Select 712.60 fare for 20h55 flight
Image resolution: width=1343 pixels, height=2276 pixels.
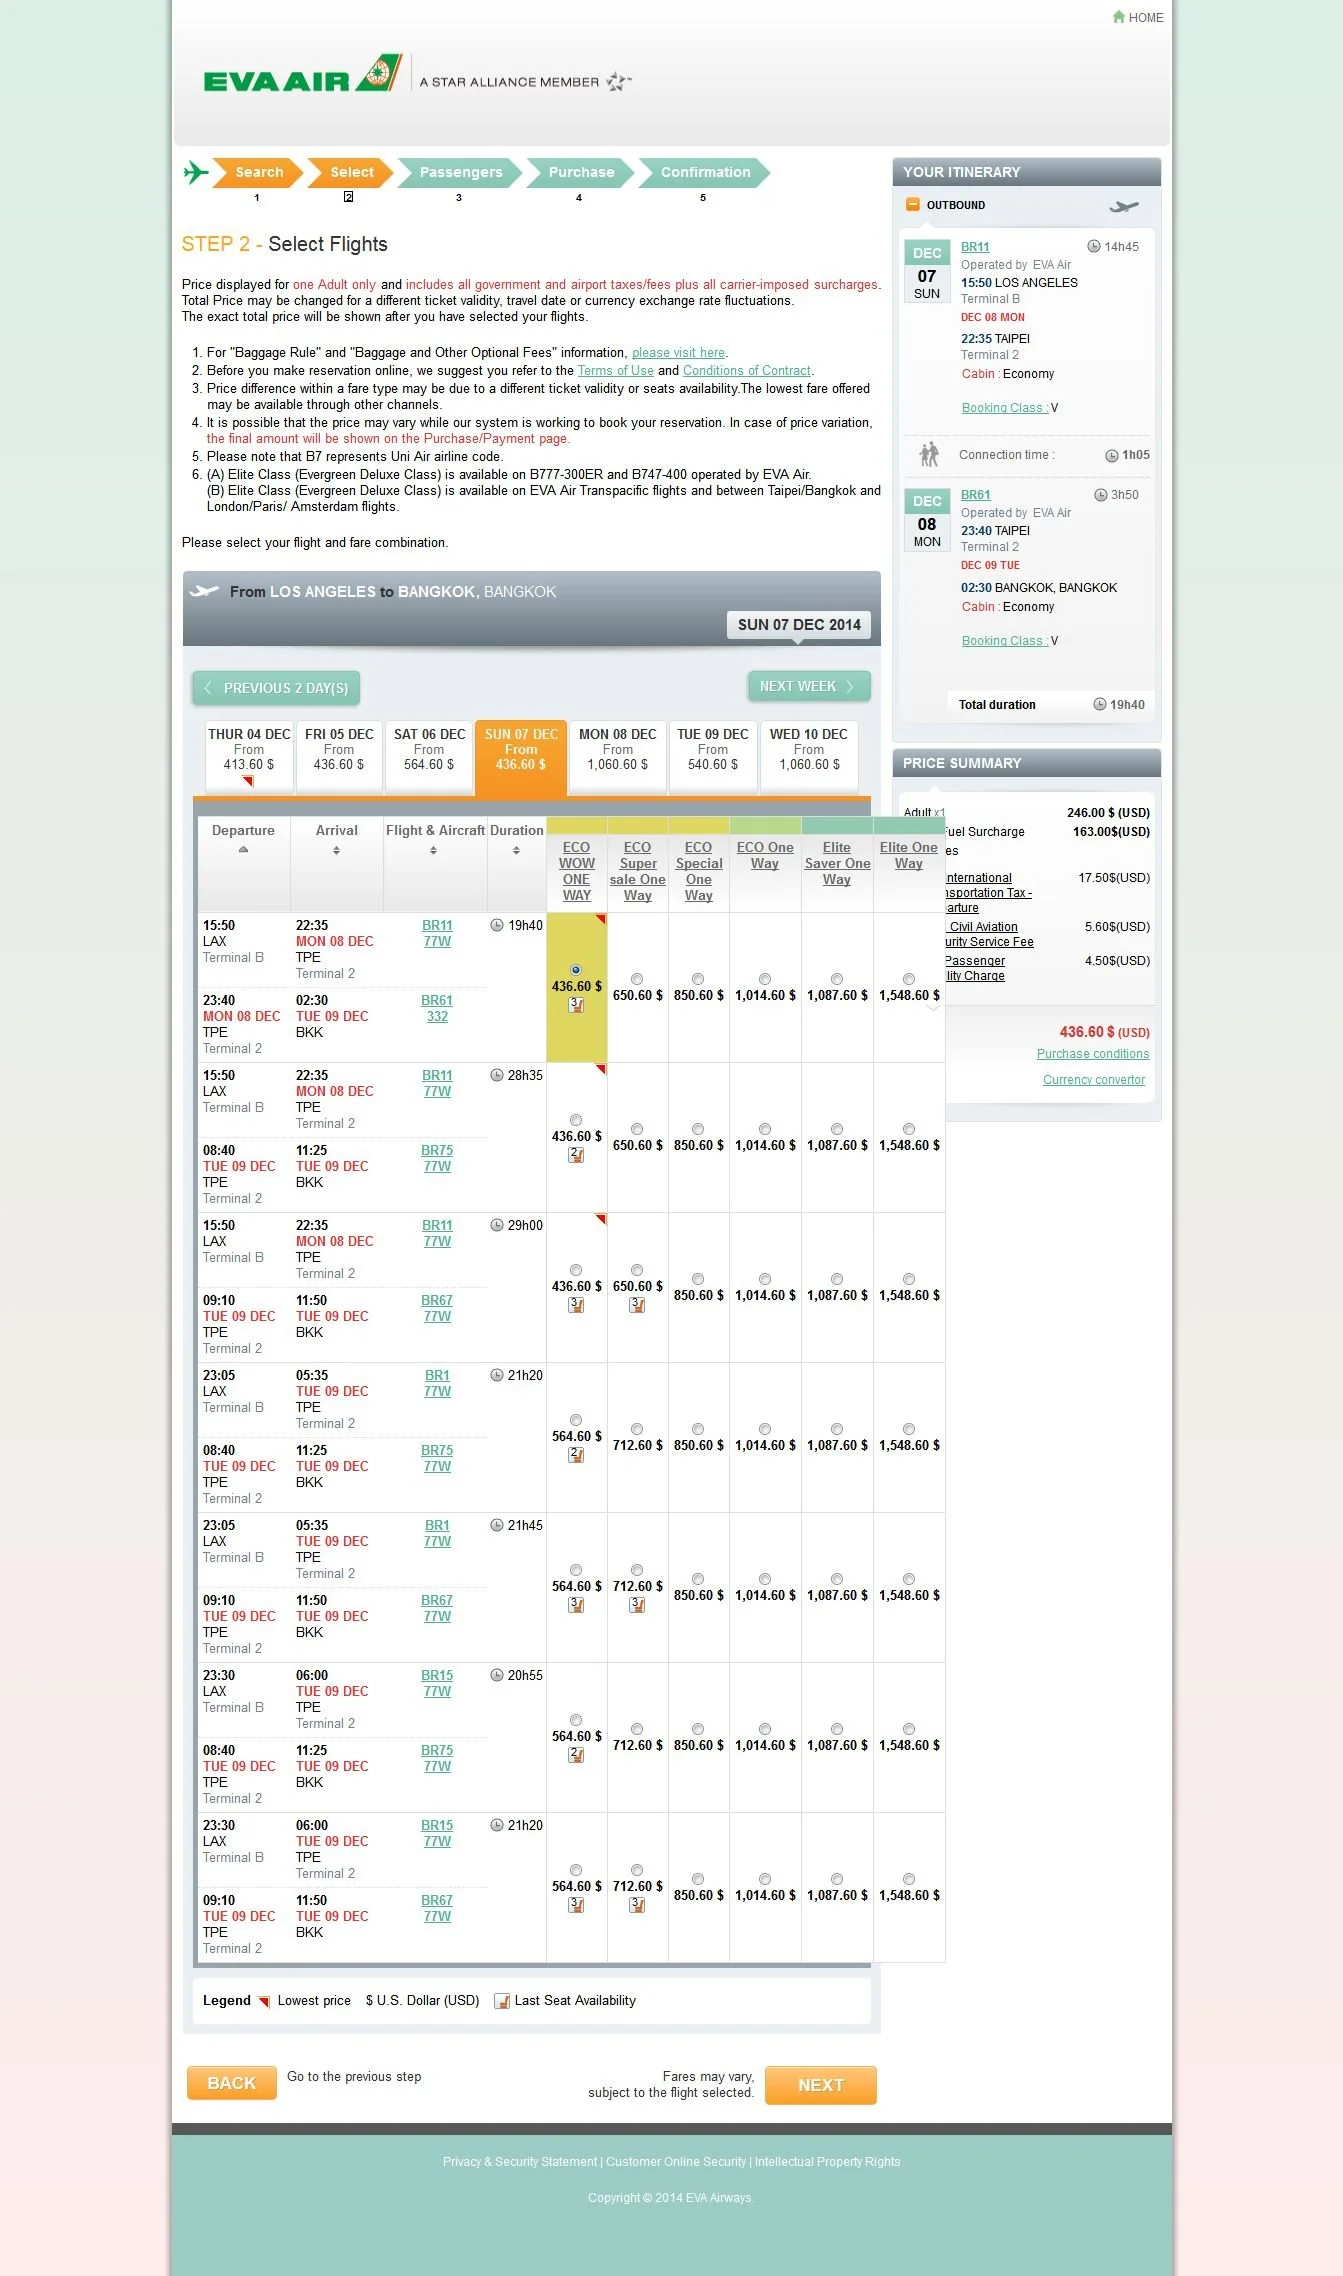point(637,1729)
